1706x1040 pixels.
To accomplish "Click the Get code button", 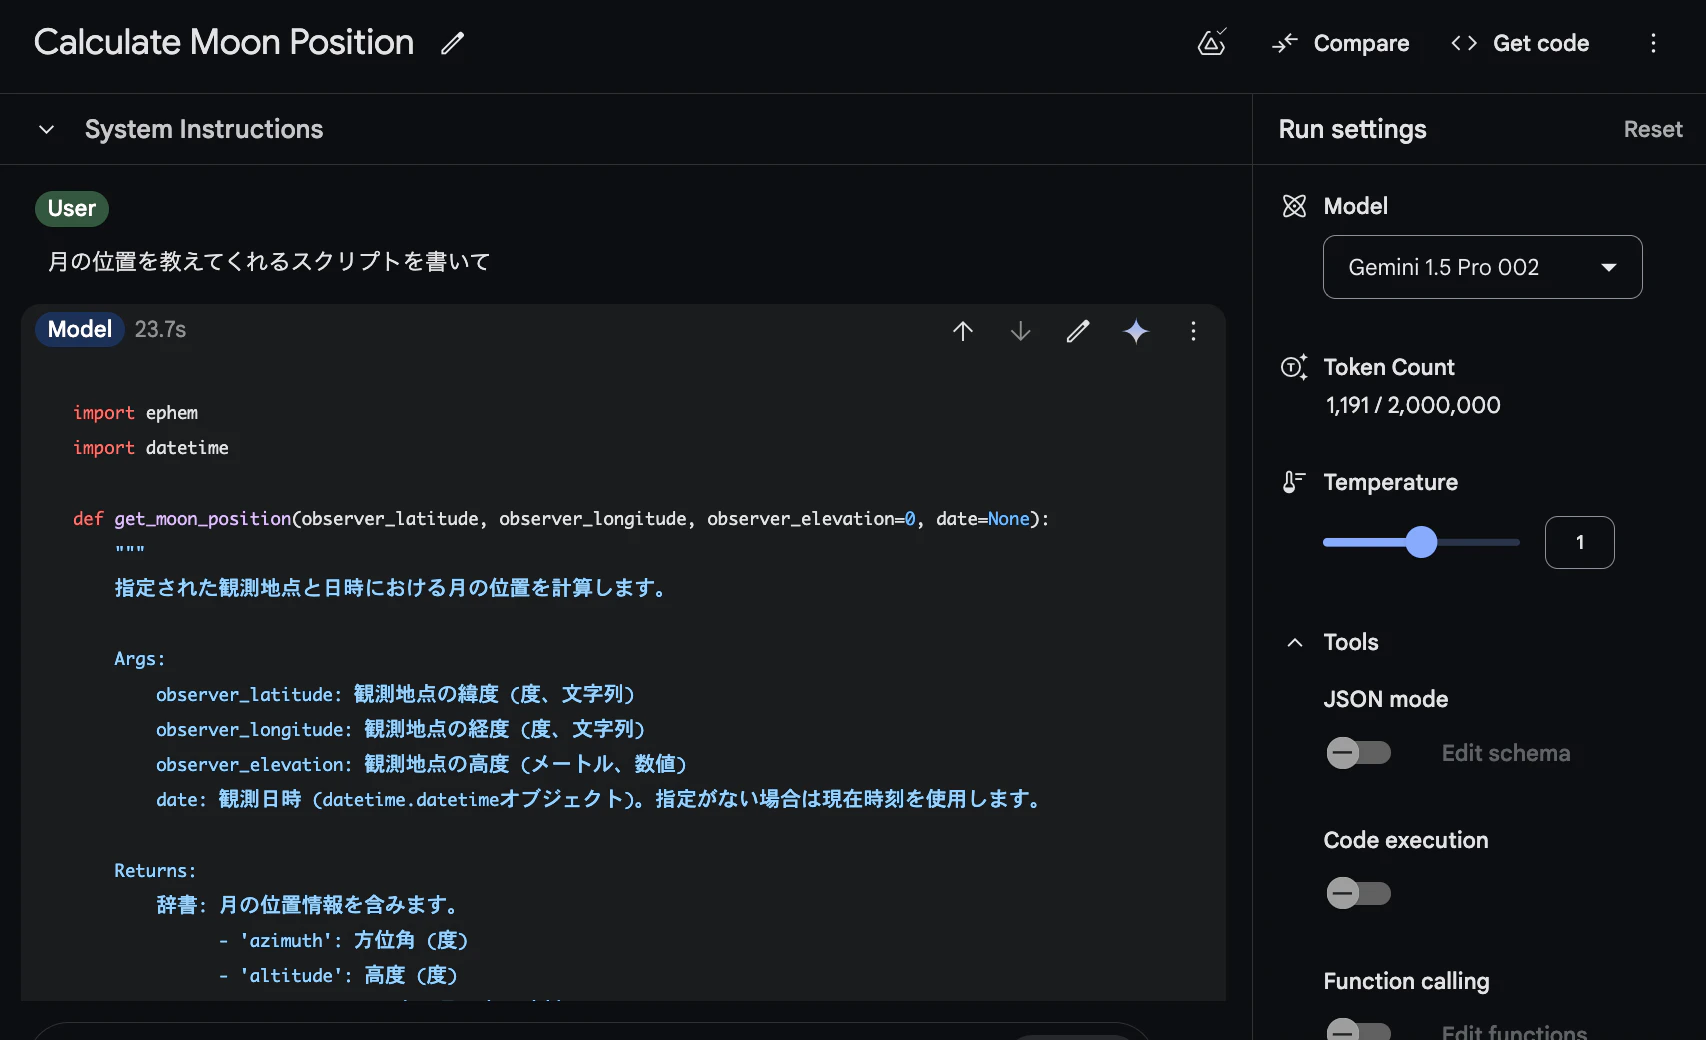I will point(1520,43).
